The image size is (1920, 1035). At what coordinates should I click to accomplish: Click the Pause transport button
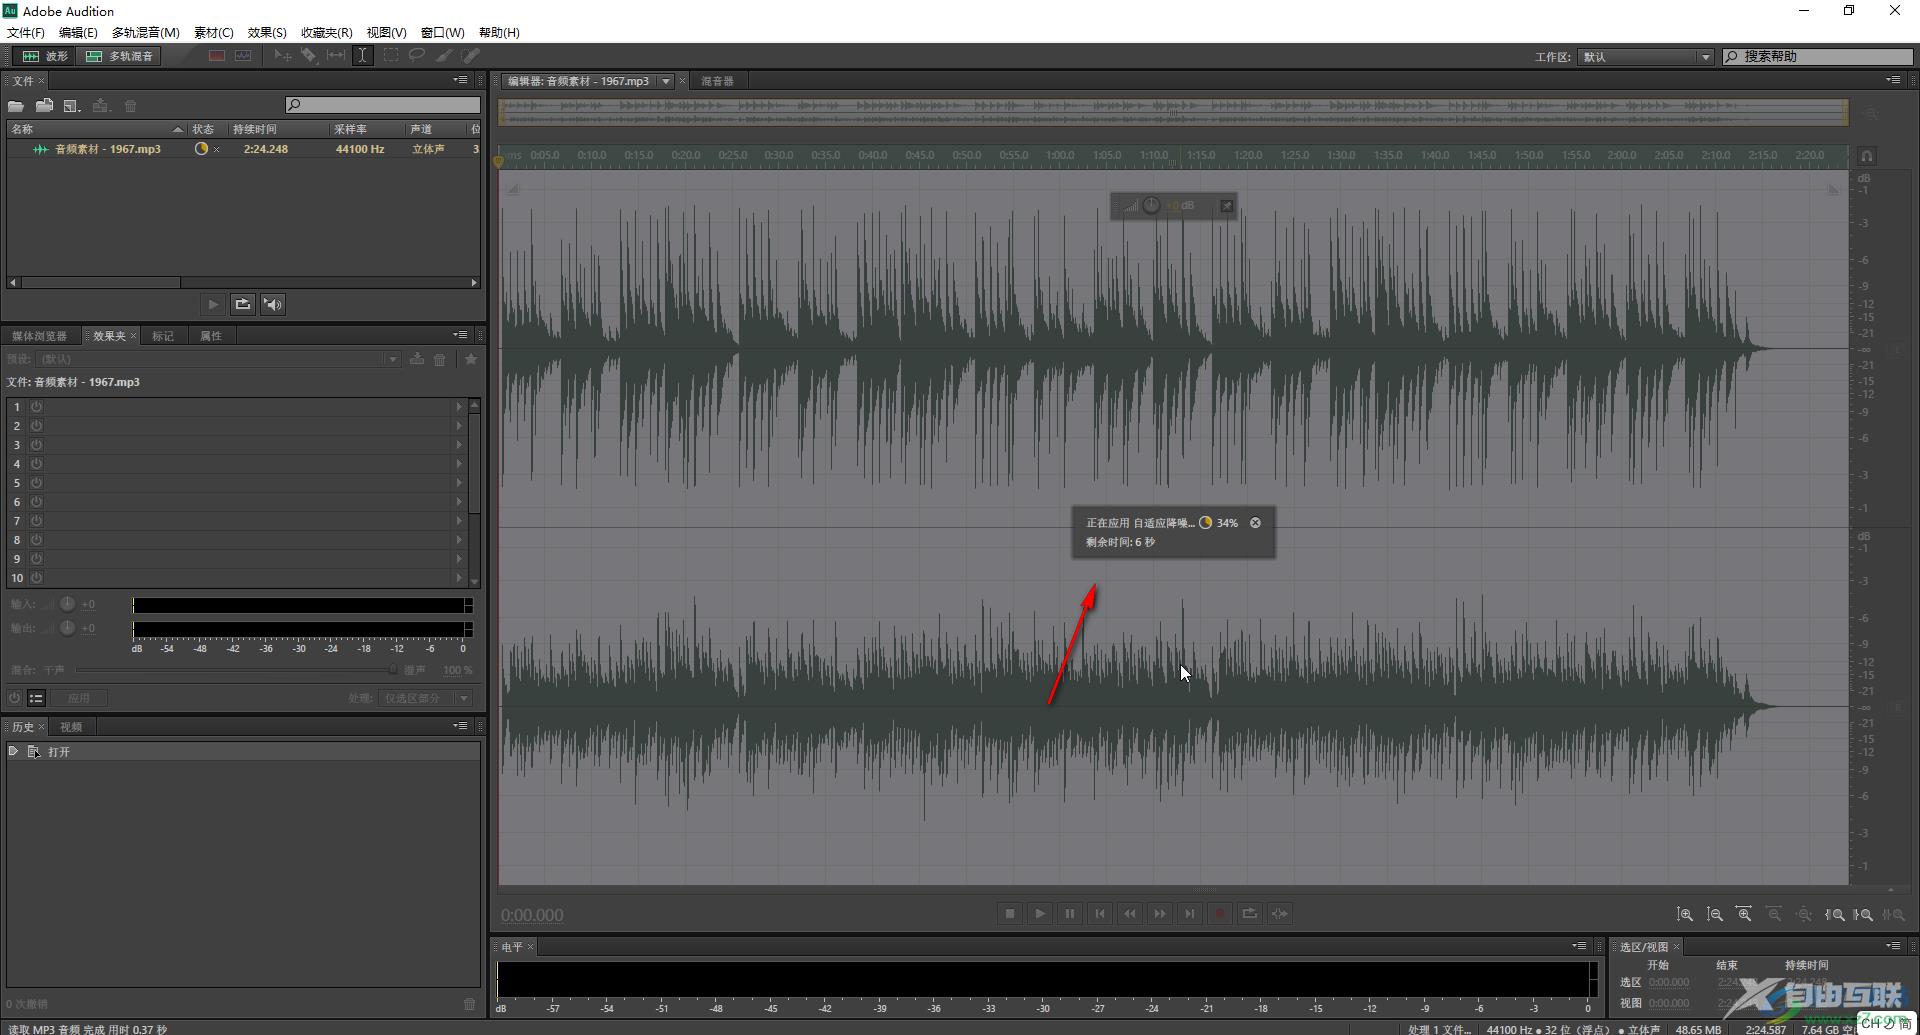click(x=1070, y=914)
